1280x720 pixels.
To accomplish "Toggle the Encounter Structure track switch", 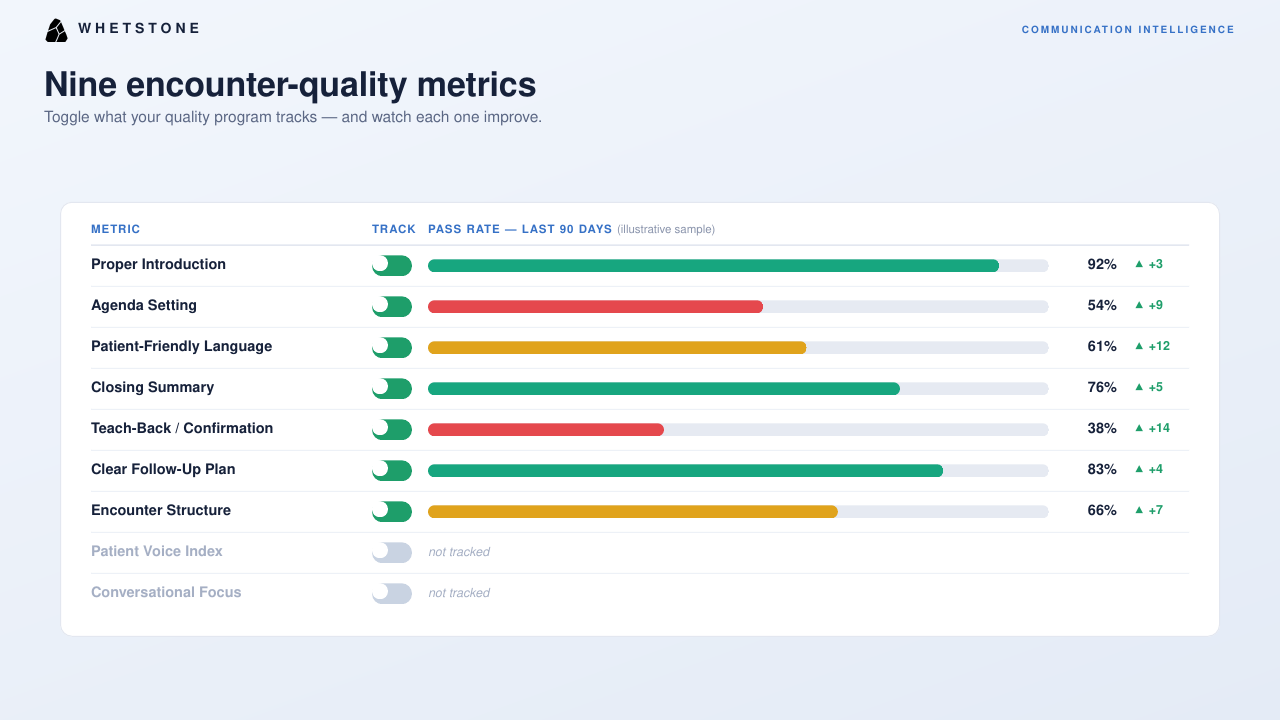I will click(x=392, y=511).
